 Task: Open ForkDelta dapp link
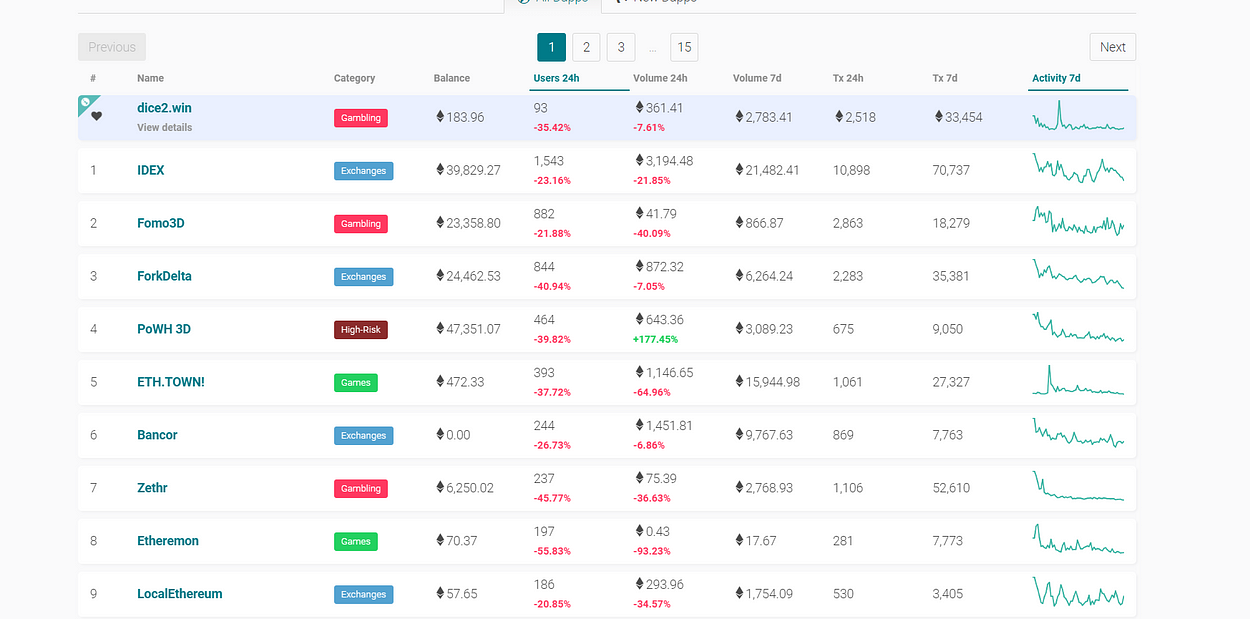point(165,276)
